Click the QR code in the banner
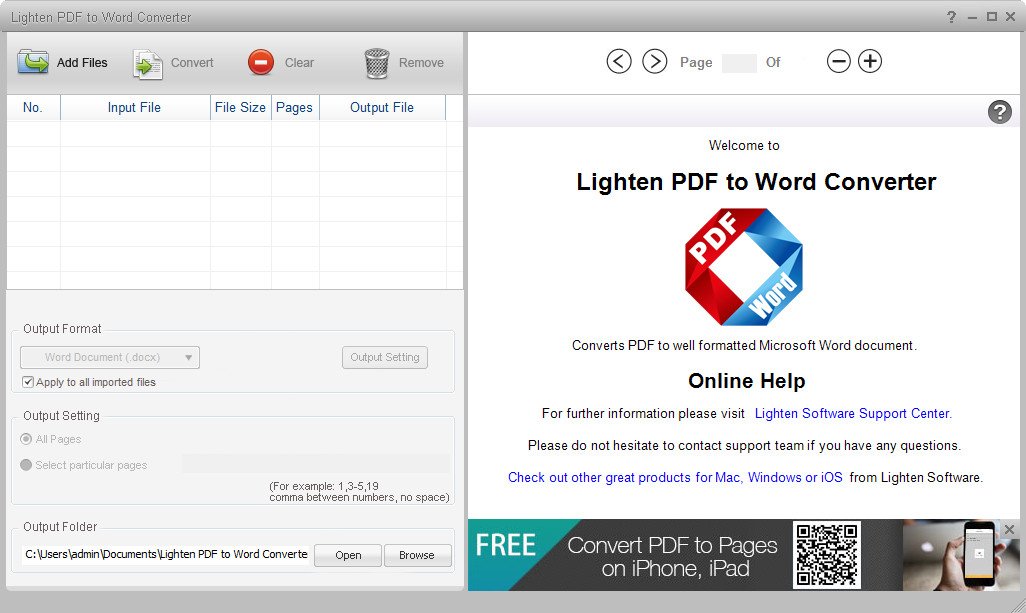 (x=827, y=555)
